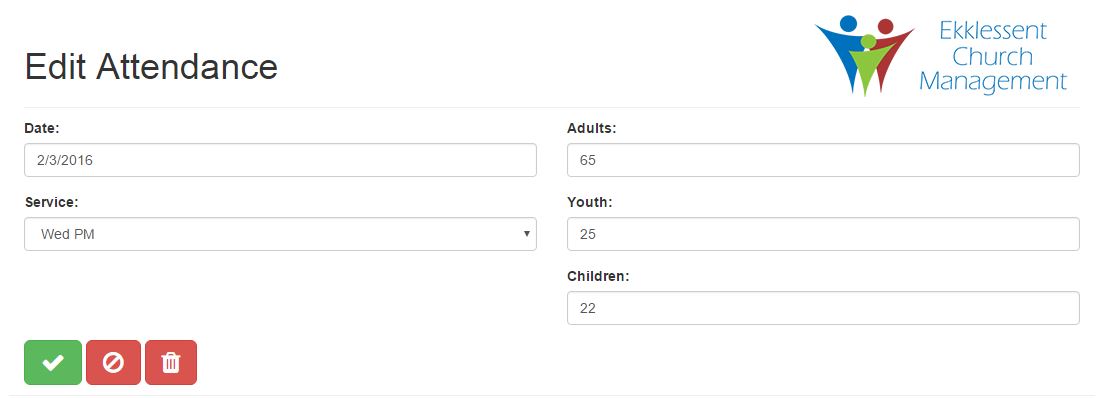Click the Ekklessent Church Management logo text
This screenshot has height=398, width=1103.
pos(993,56)
